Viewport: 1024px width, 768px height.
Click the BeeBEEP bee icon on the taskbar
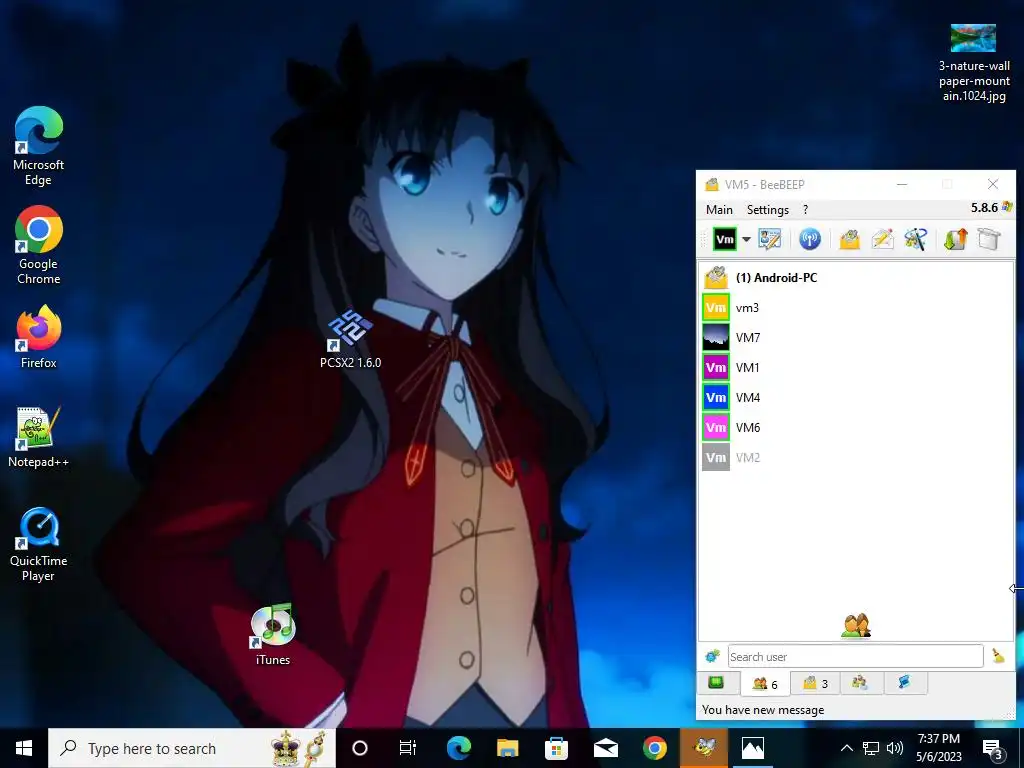(x=704, y=748)
